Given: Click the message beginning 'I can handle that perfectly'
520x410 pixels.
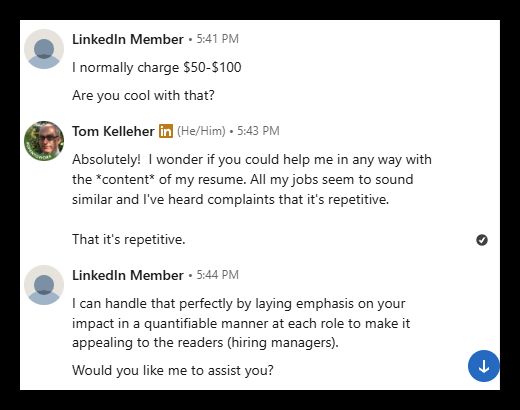Looking at the screenshot, I should [241, 323].
